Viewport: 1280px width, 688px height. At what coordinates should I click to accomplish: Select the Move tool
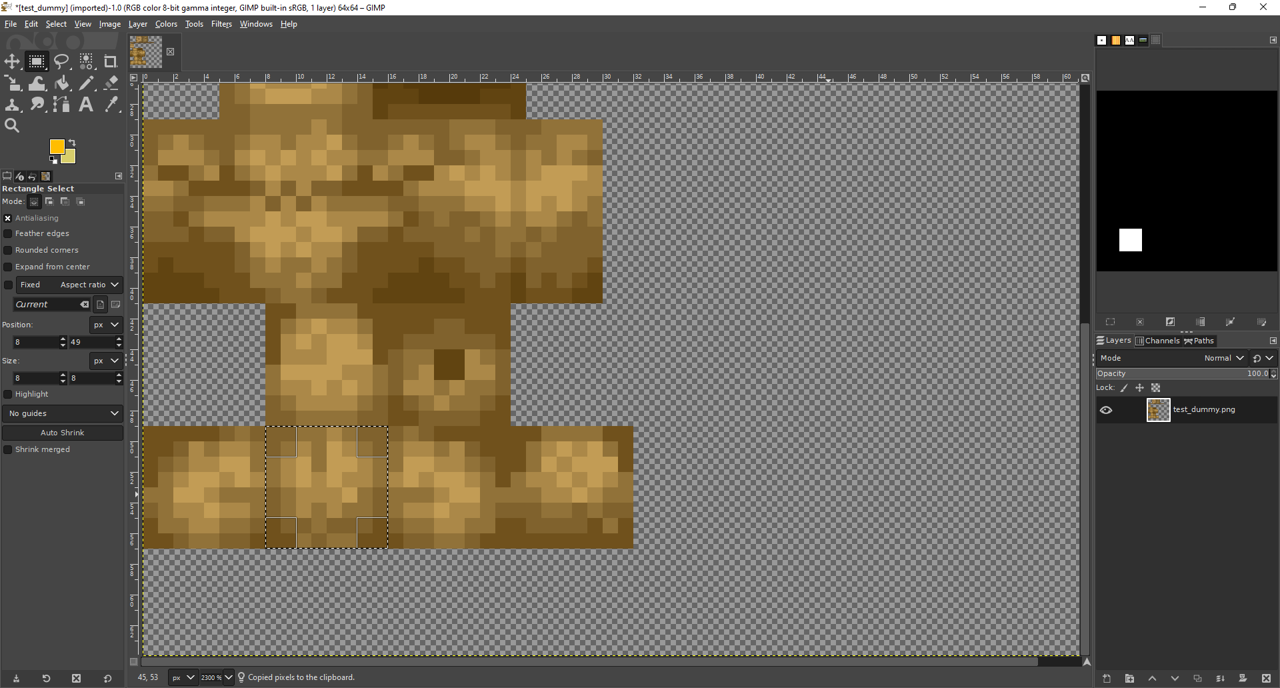coord(12,61)
